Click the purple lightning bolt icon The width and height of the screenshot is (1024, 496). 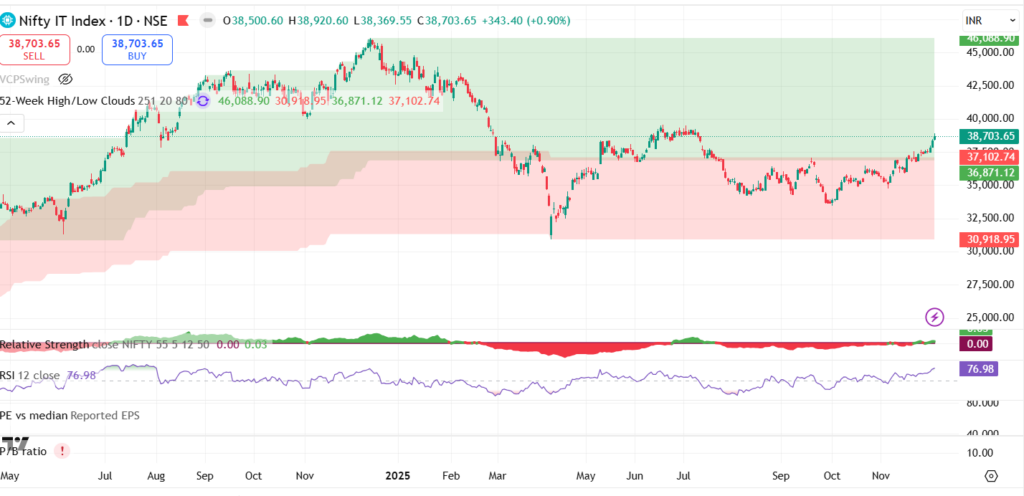click(935, 317)
